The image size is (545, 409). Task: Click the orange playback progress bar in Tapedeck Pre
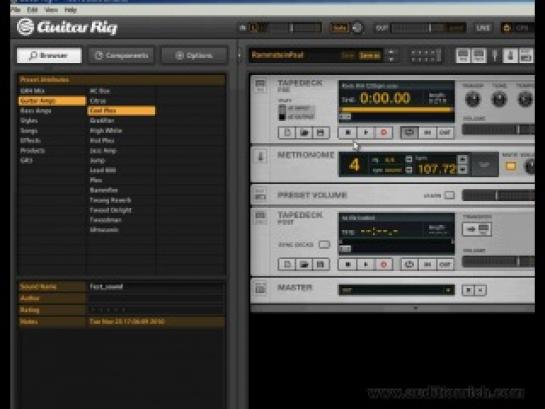(397, 110)
